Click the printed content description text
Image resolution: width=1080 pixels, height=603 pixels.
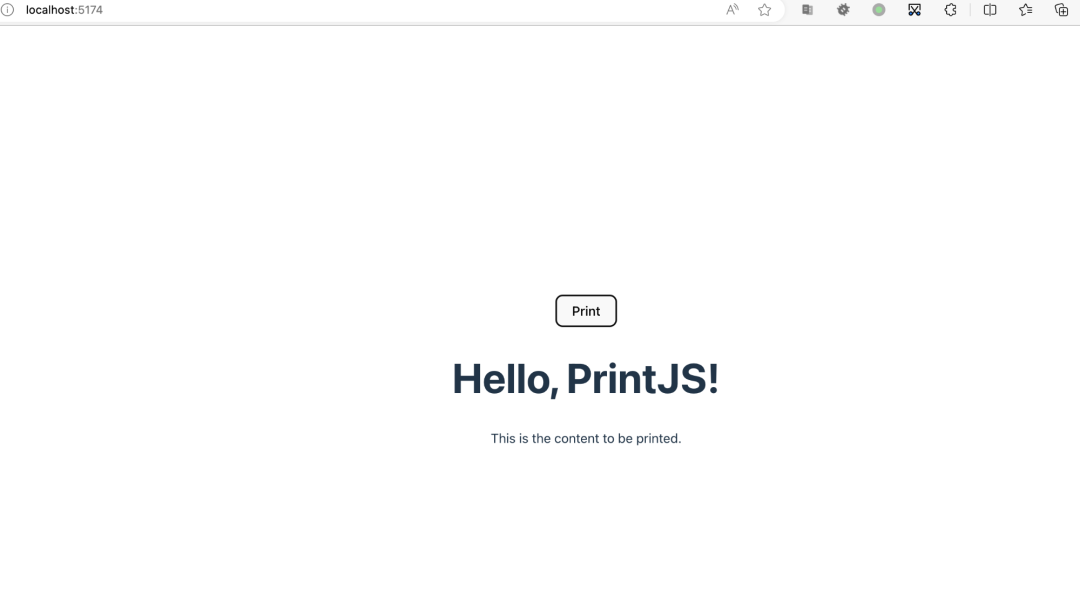(586, 438)
